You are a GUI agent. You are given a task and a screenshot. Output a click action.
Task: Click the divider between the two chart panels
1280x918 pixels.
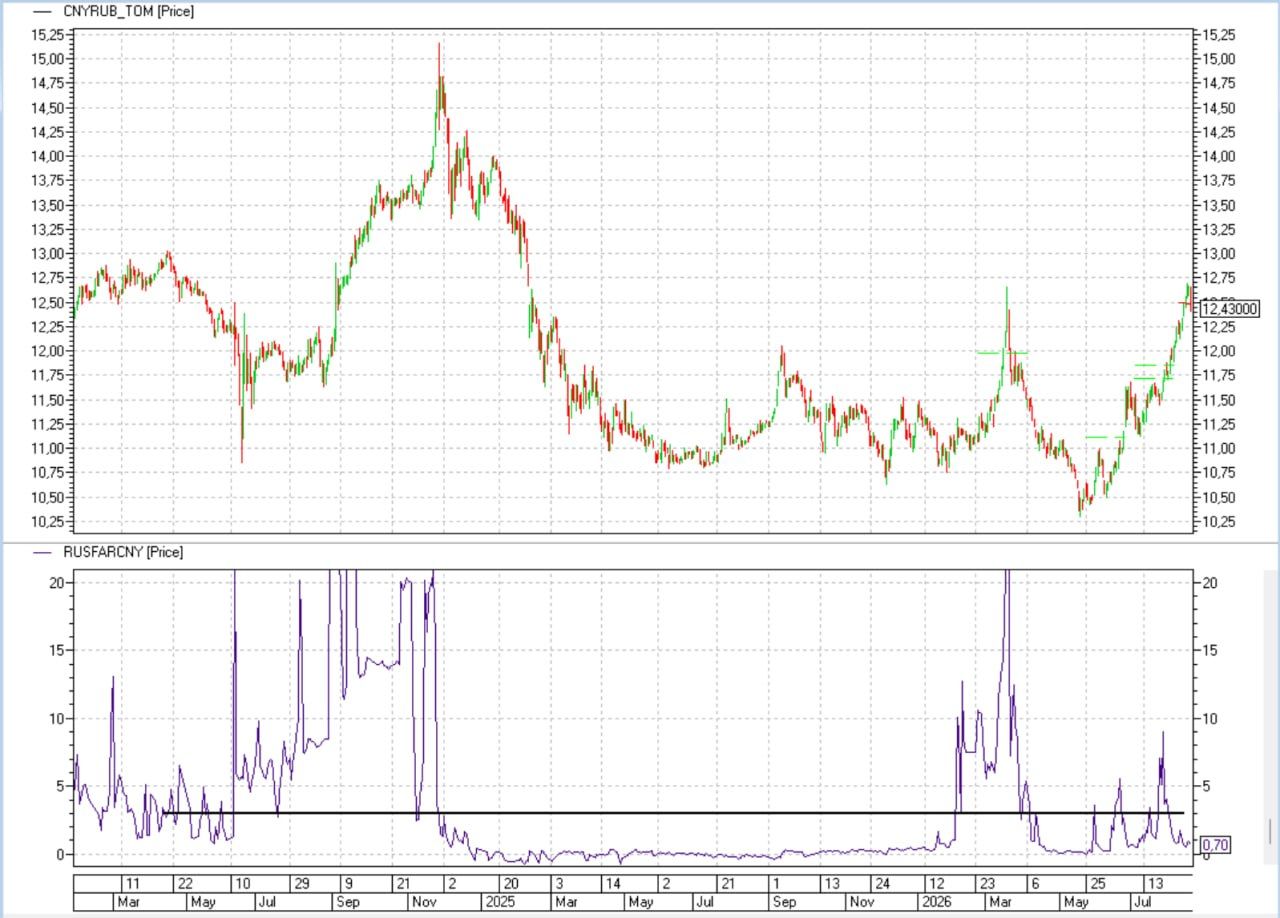(x=640, y=542)
